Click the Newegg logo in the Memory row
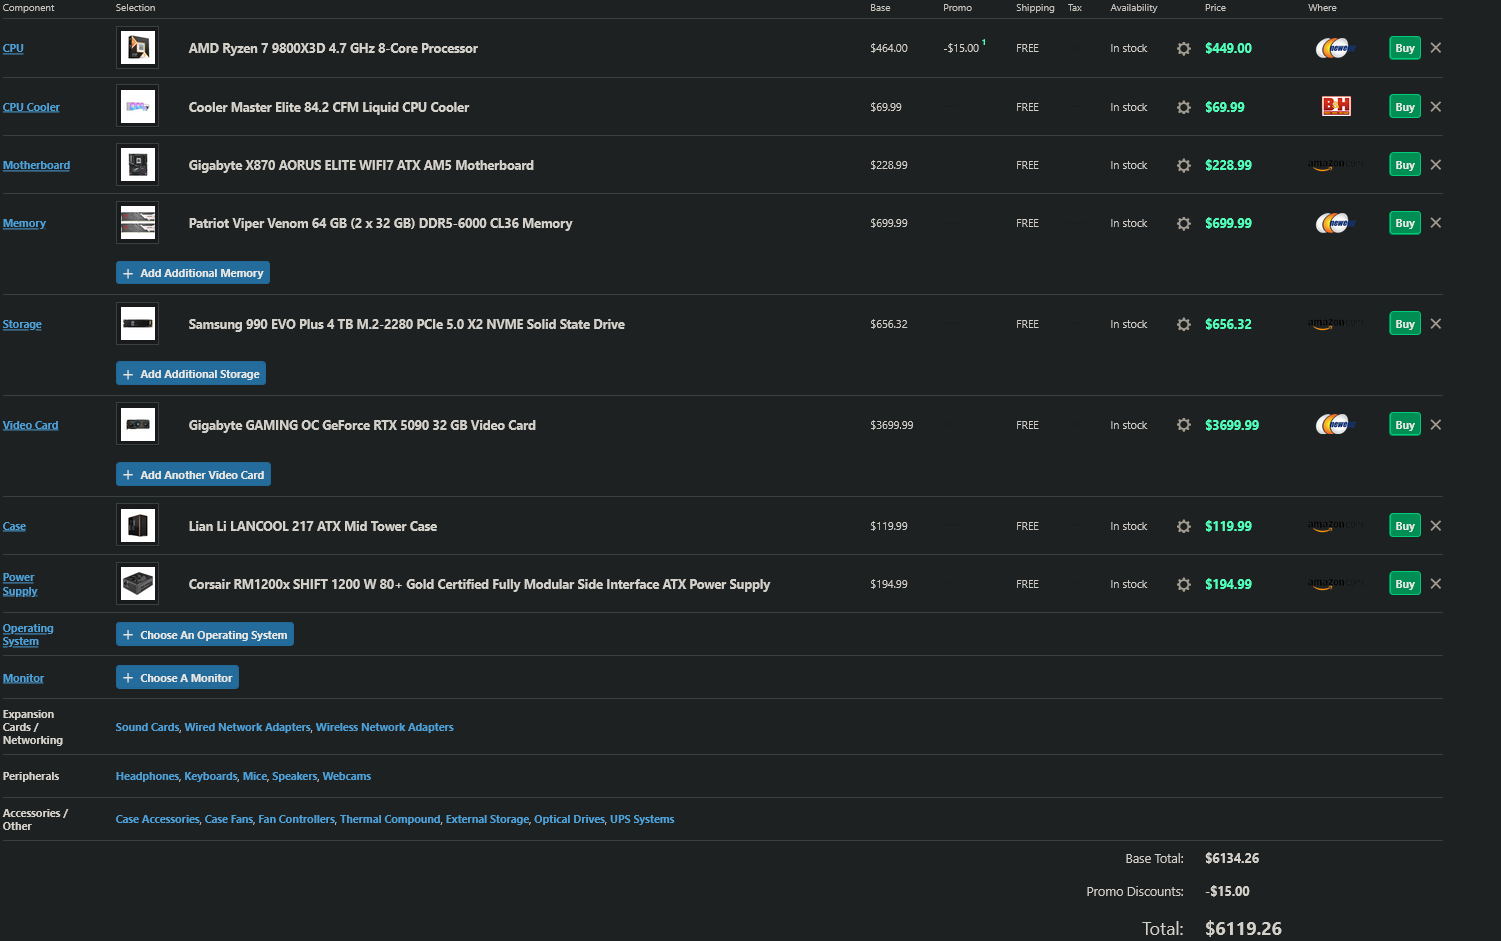 tap(1334, 223)
